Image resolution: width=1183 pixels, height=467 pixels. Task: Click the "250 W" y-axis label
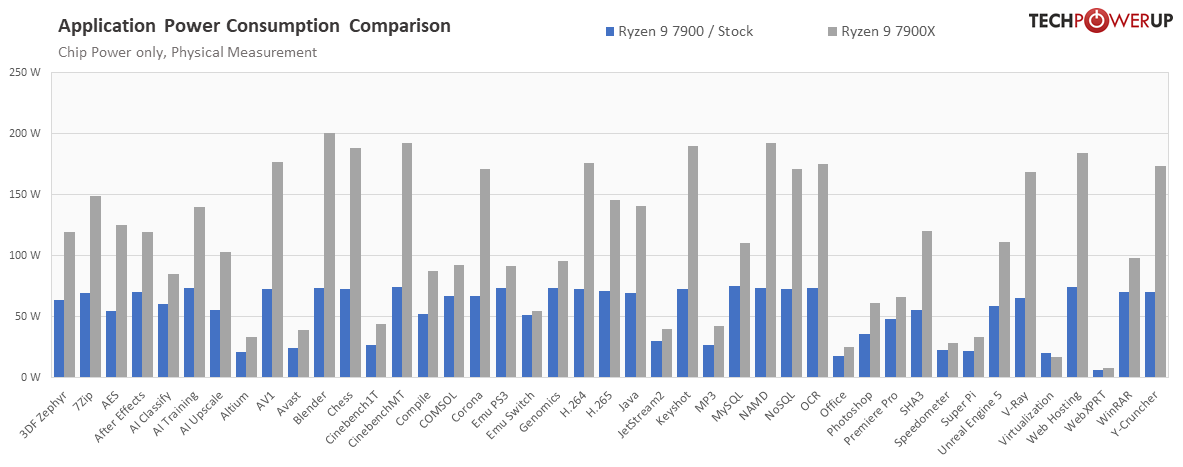(24, 72)
